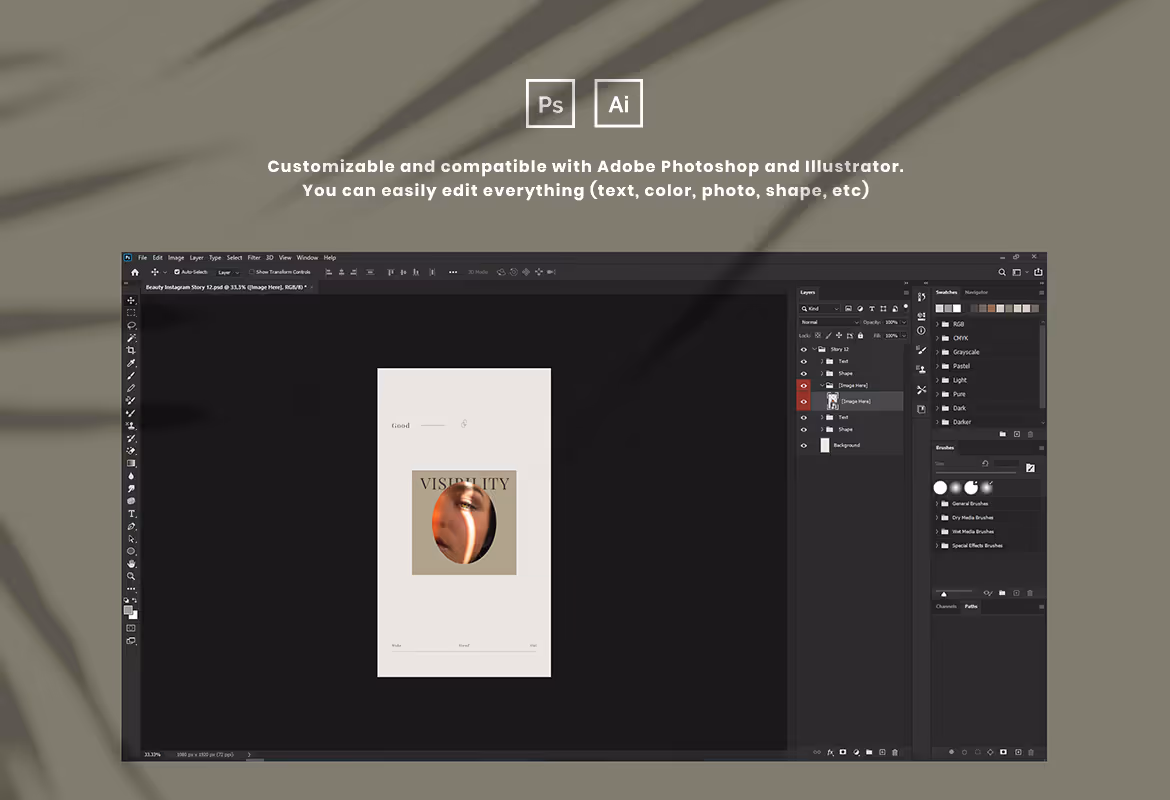This screenshot has width=1170, height=800.
Task: Open the Fill dropdown arrow
Action: [x=904, y=336]
